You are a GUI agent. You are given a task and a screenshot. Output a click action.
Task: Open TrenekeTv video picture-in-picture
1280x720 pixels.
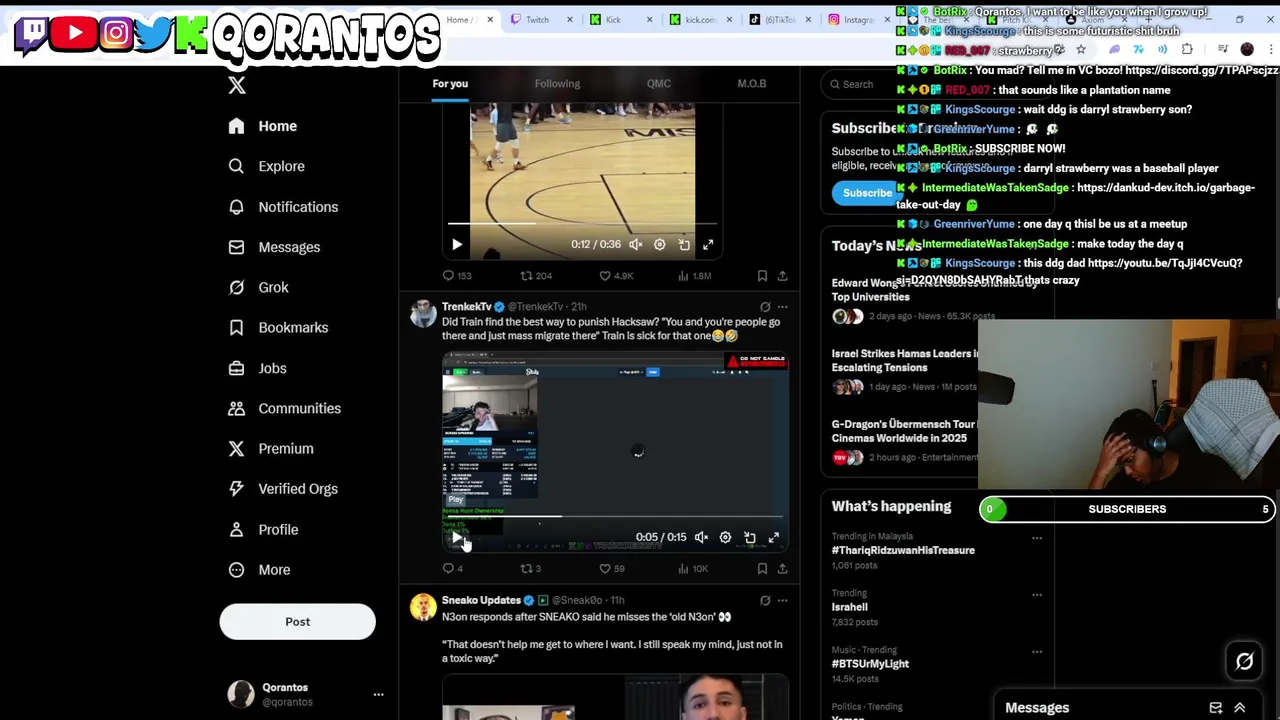click(x=750, y=537)
